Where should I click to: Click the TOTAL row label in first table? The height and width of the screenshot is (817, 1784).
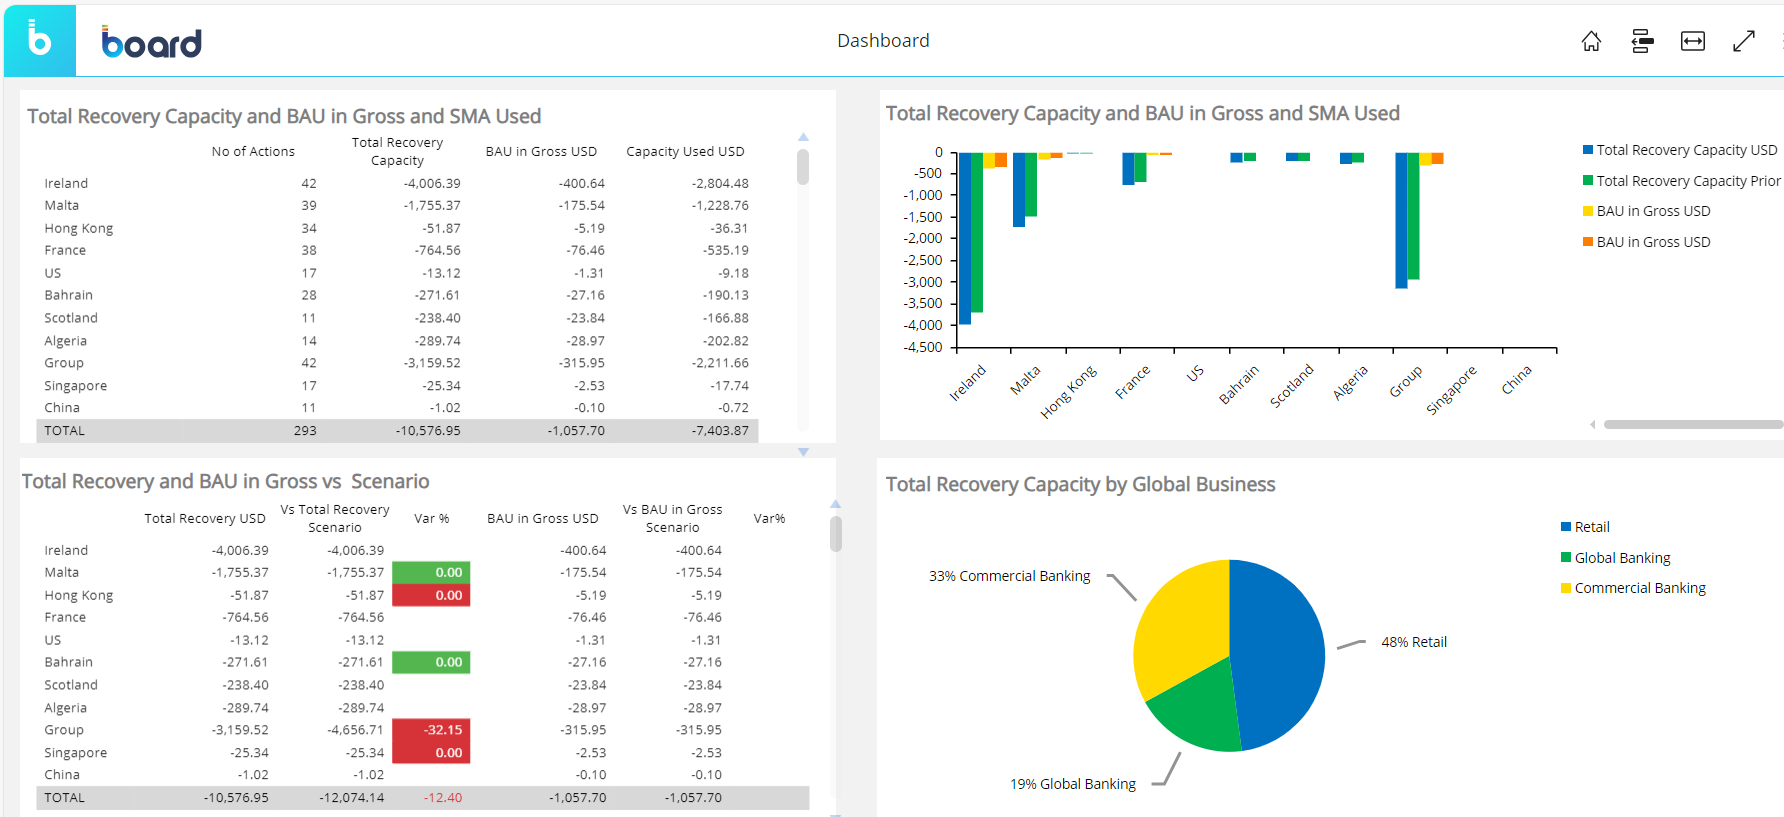coord(64,431)
